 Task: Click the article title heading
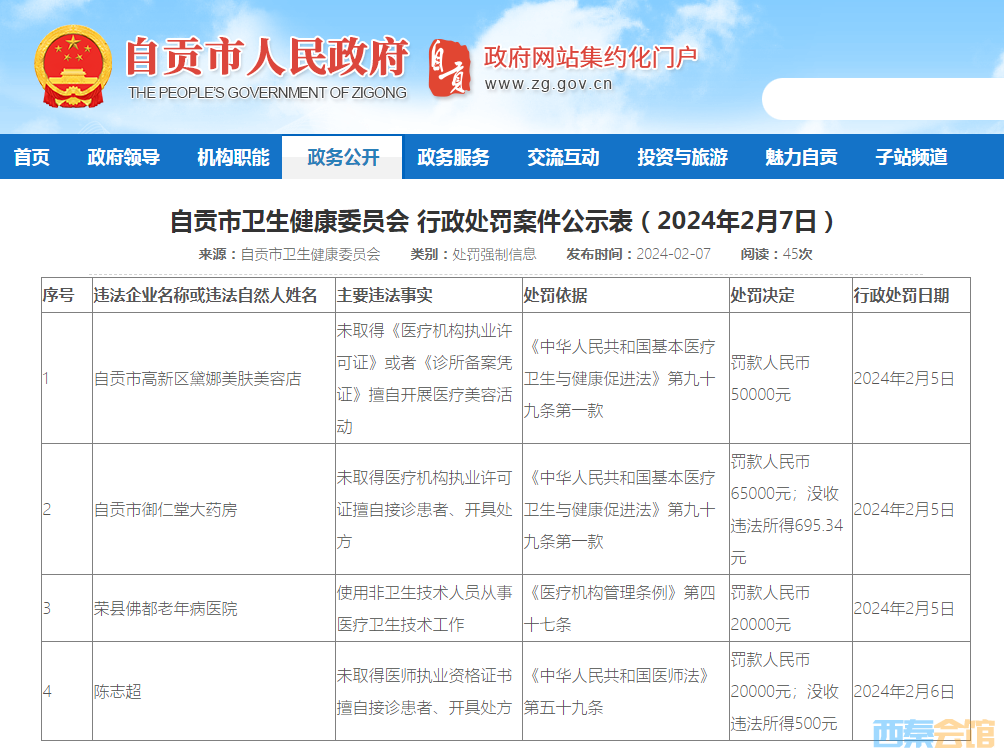coord(502,220)
